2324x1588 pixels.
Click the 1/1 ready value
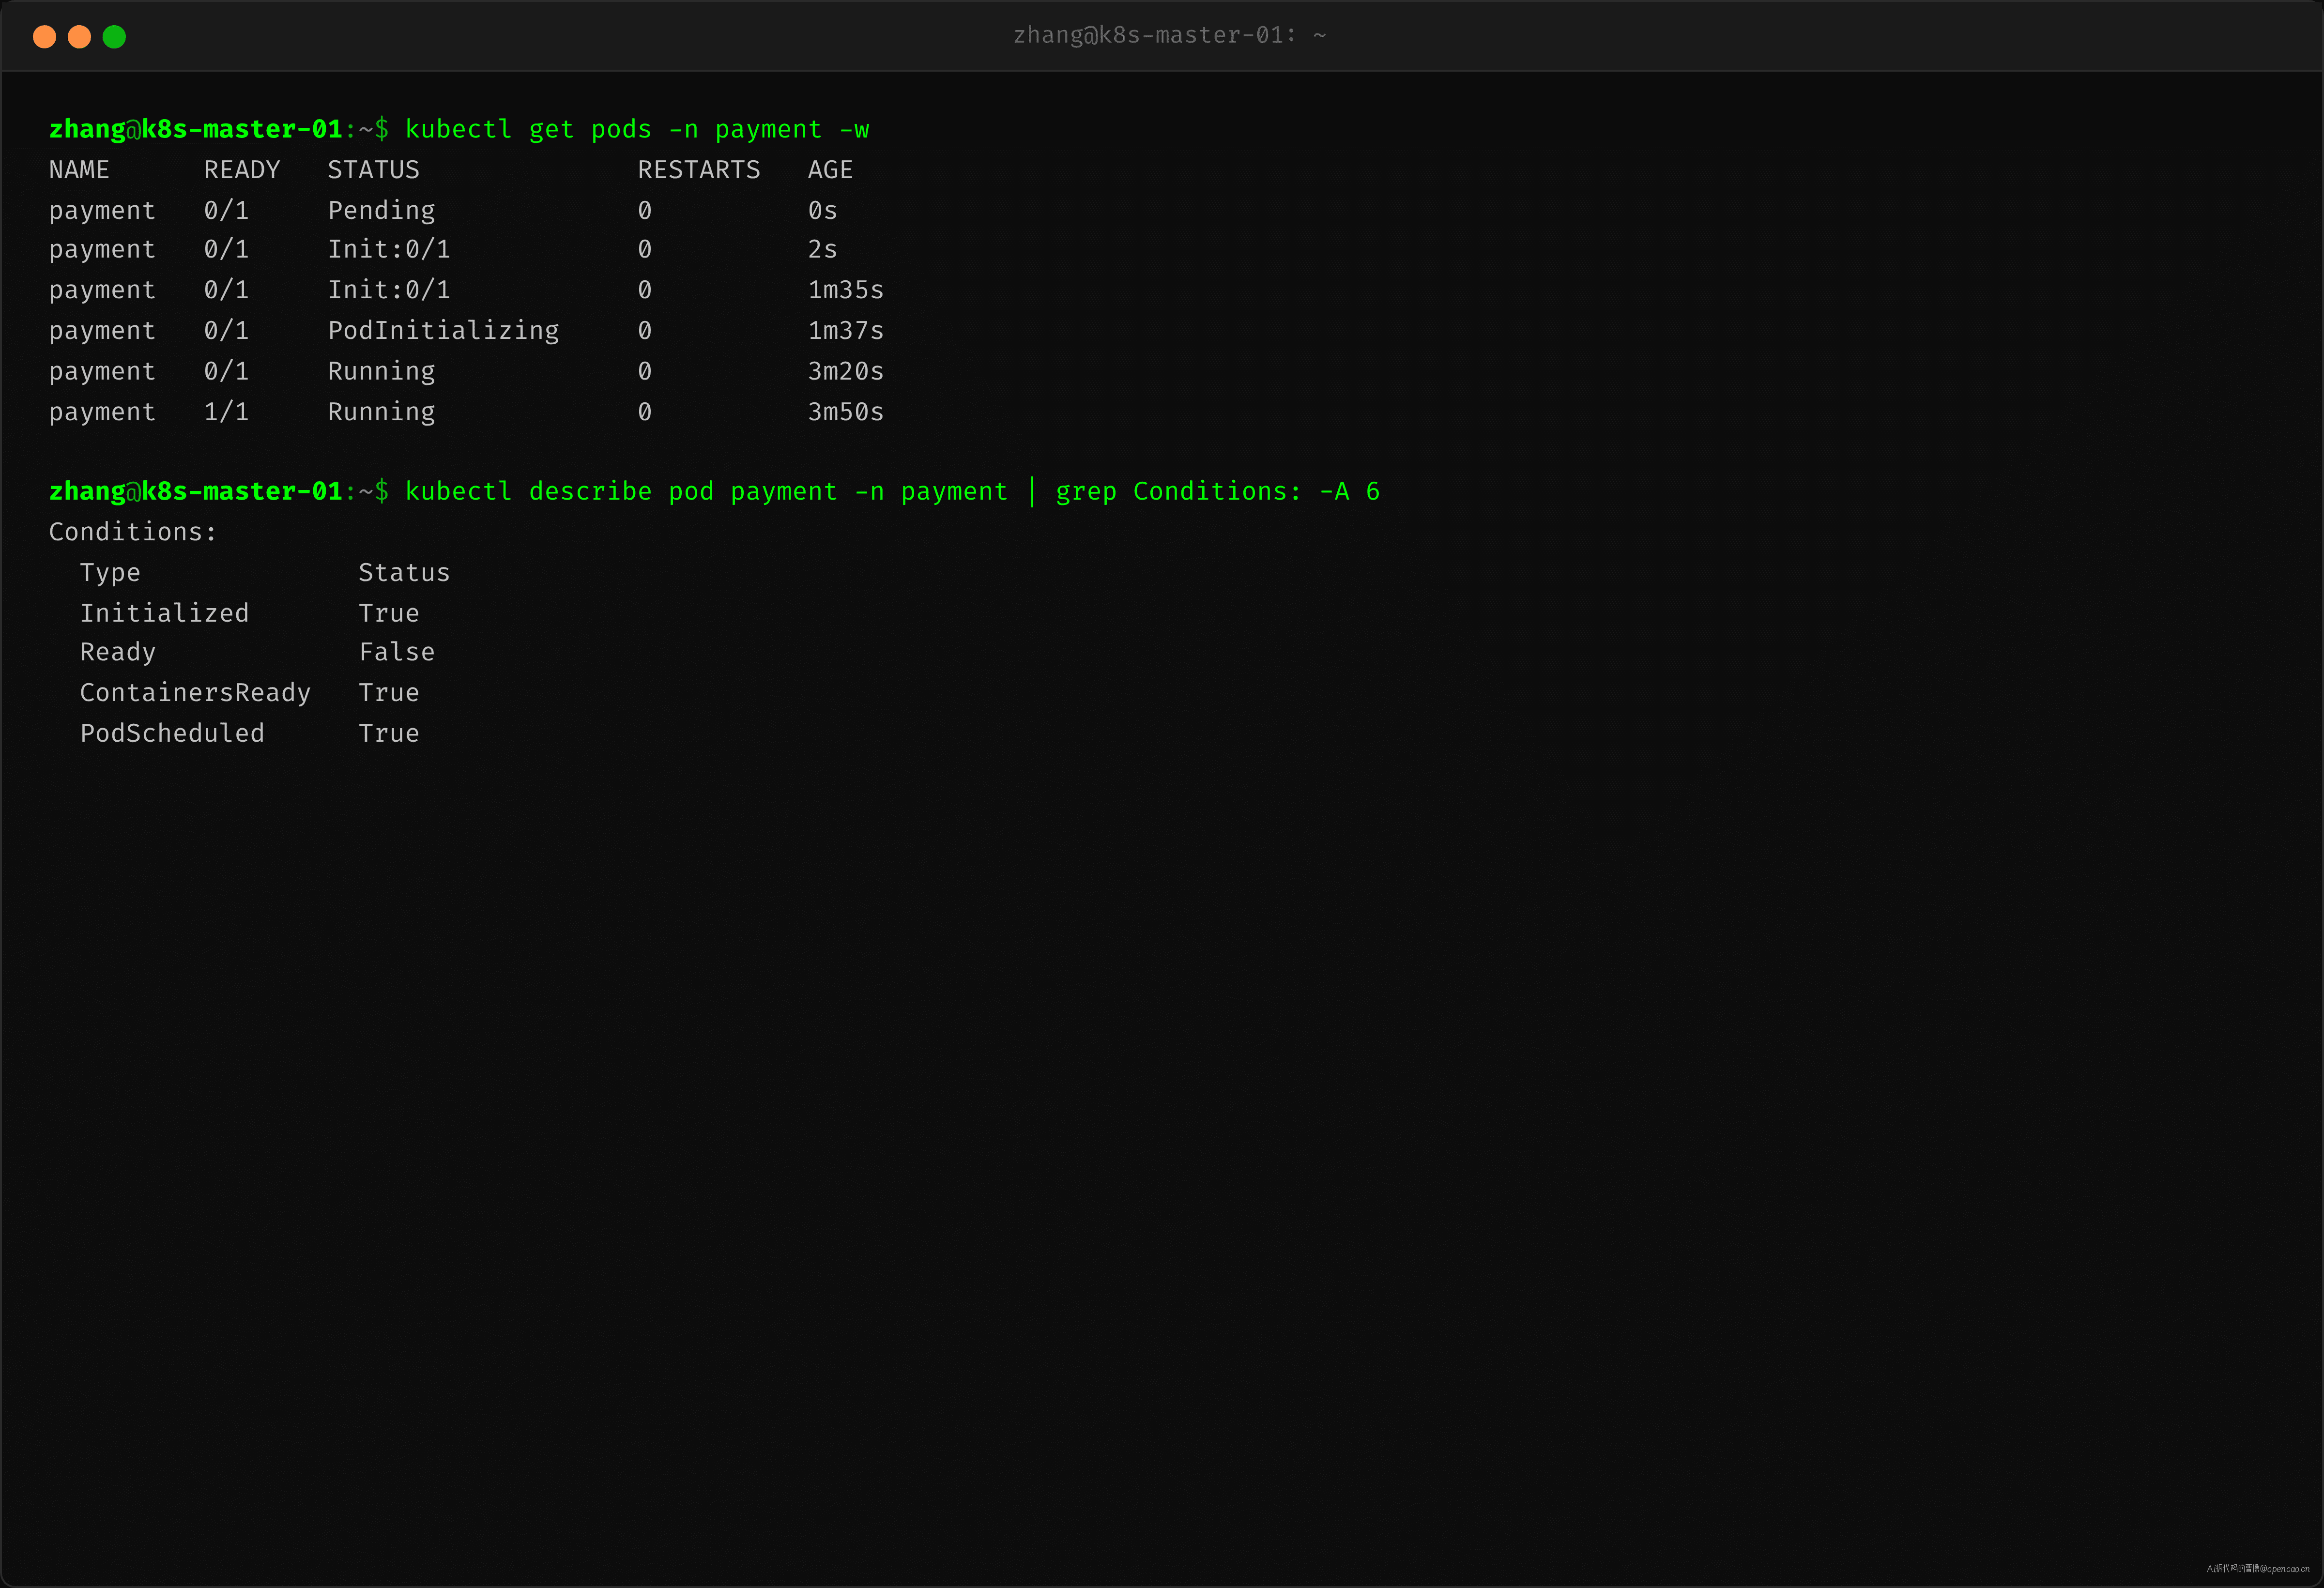click(226, 412)
